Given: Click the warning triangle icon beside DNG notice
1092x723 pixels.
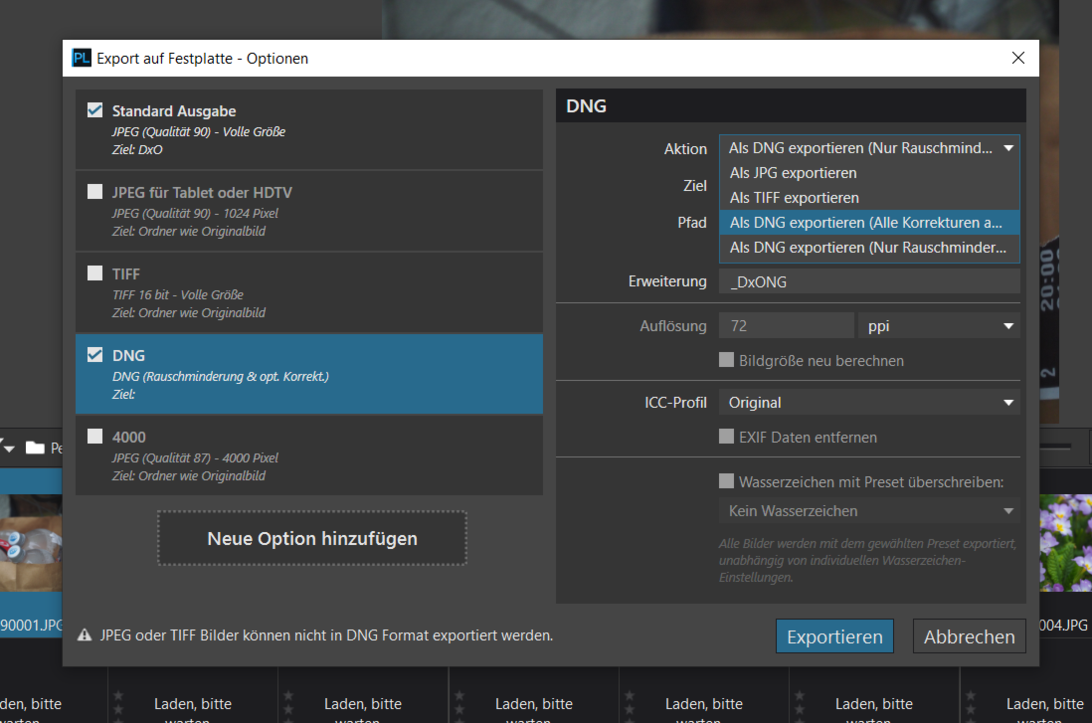Looking at the screenshot, I should coord(85,635).
